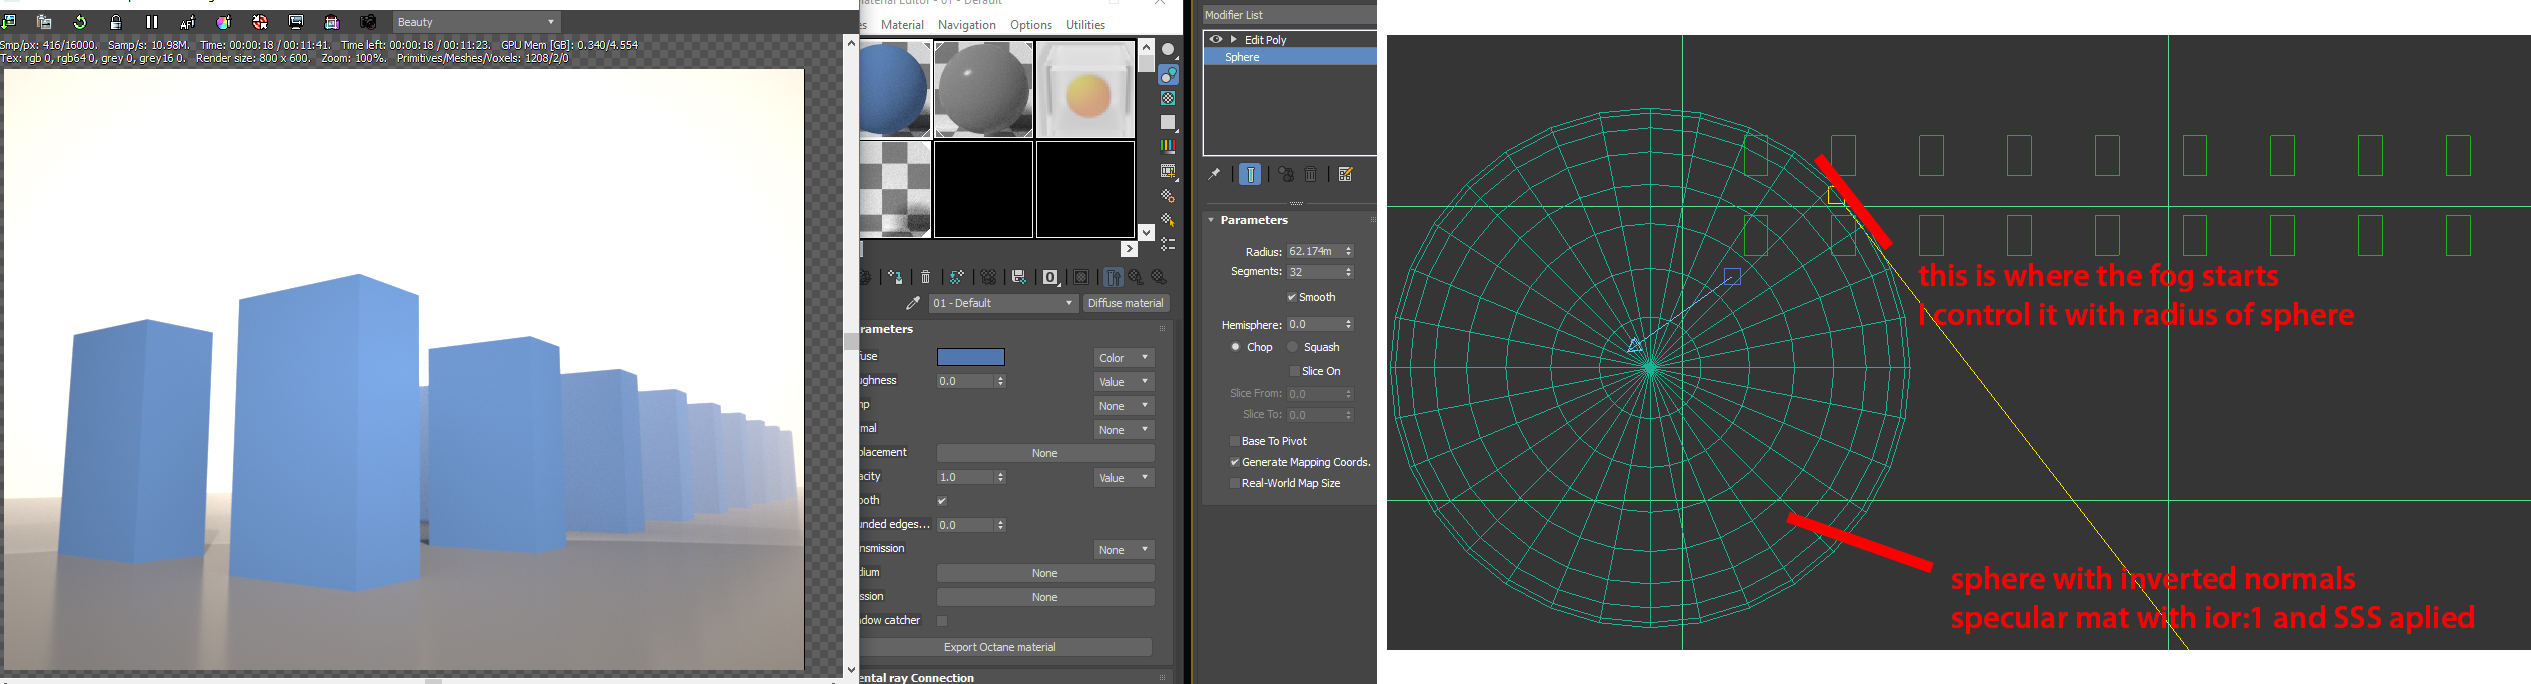
Task: Click the Select by Material icon
Action: pyautogui.click(x=1168, y=220)
